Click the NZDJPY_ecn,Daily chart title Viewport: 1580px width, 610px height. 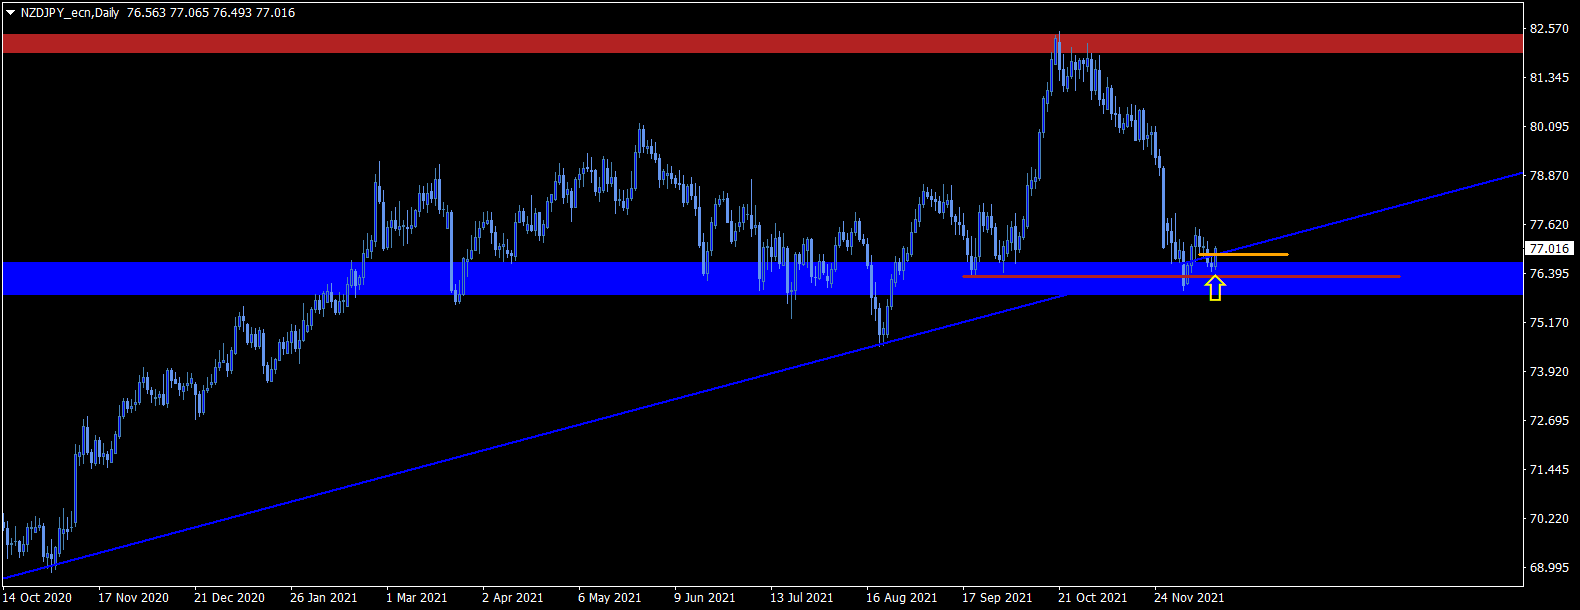pos(69,13)
